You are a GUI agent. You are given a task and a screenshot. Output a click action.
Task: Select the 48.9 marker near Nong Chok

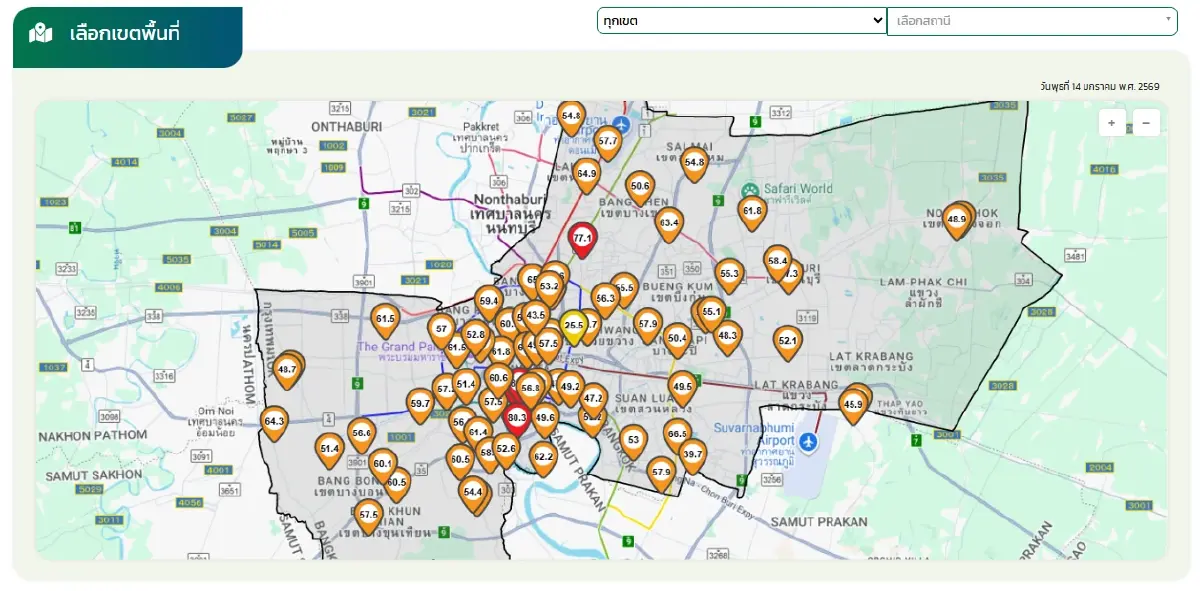pos(956,219)
